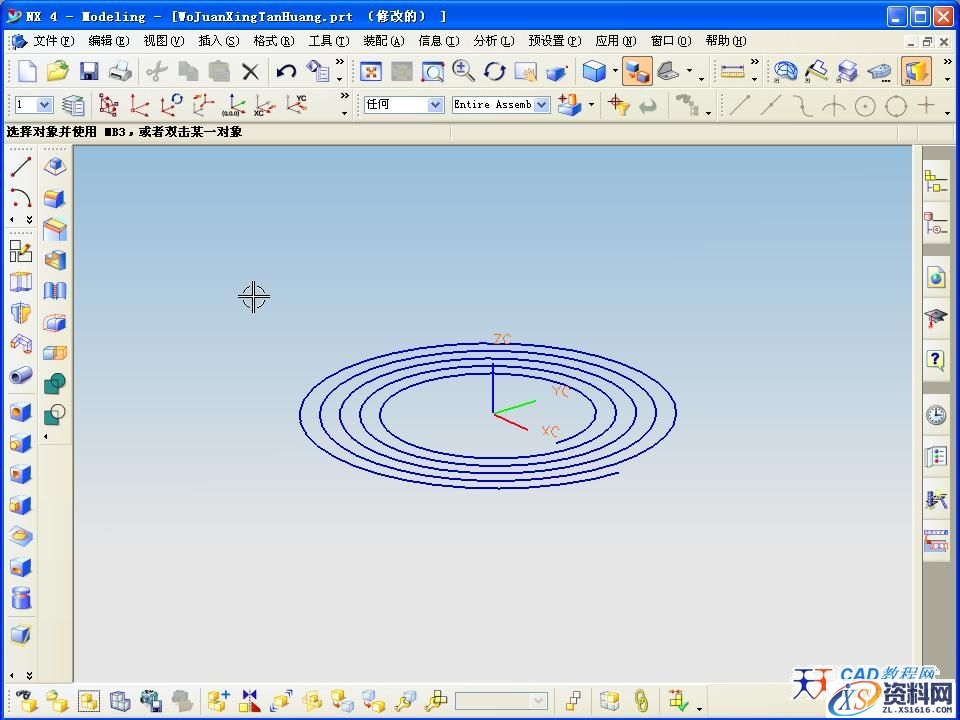Open the 文件(F) menu

click(x=53, y=41)
